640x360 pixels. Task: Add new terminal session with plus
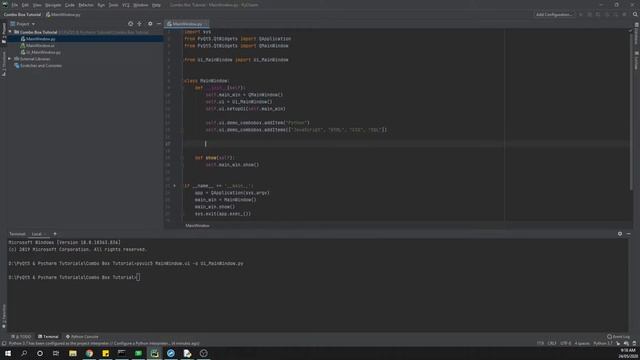(x=55, y=234)
